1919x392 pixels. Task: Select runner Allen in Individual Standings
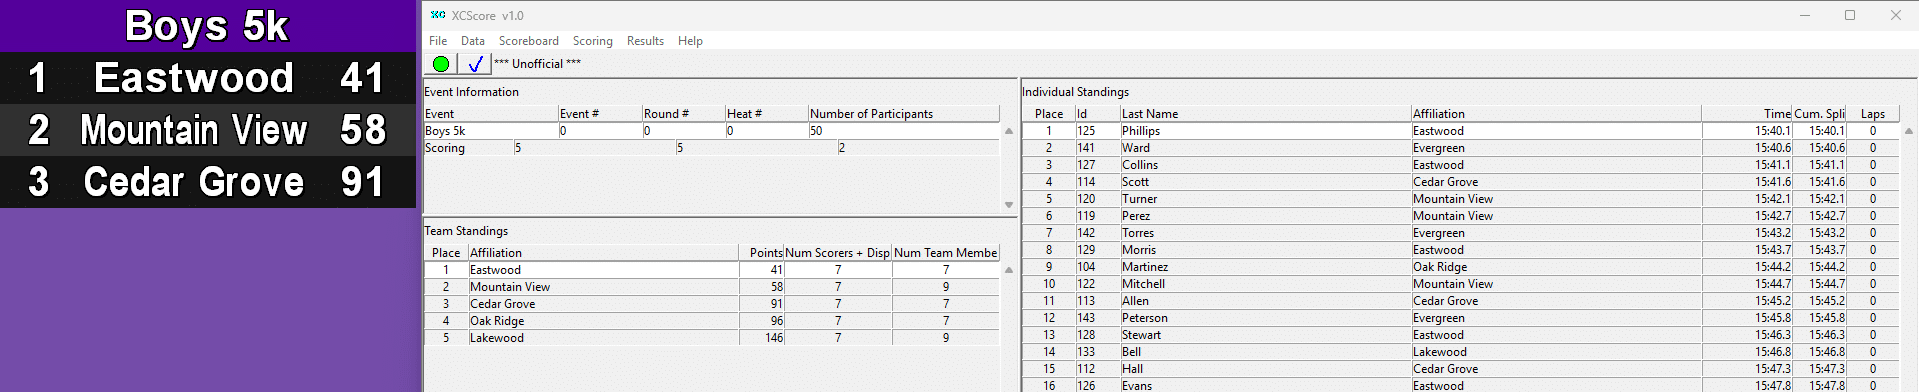click(x=1461, y=301)
